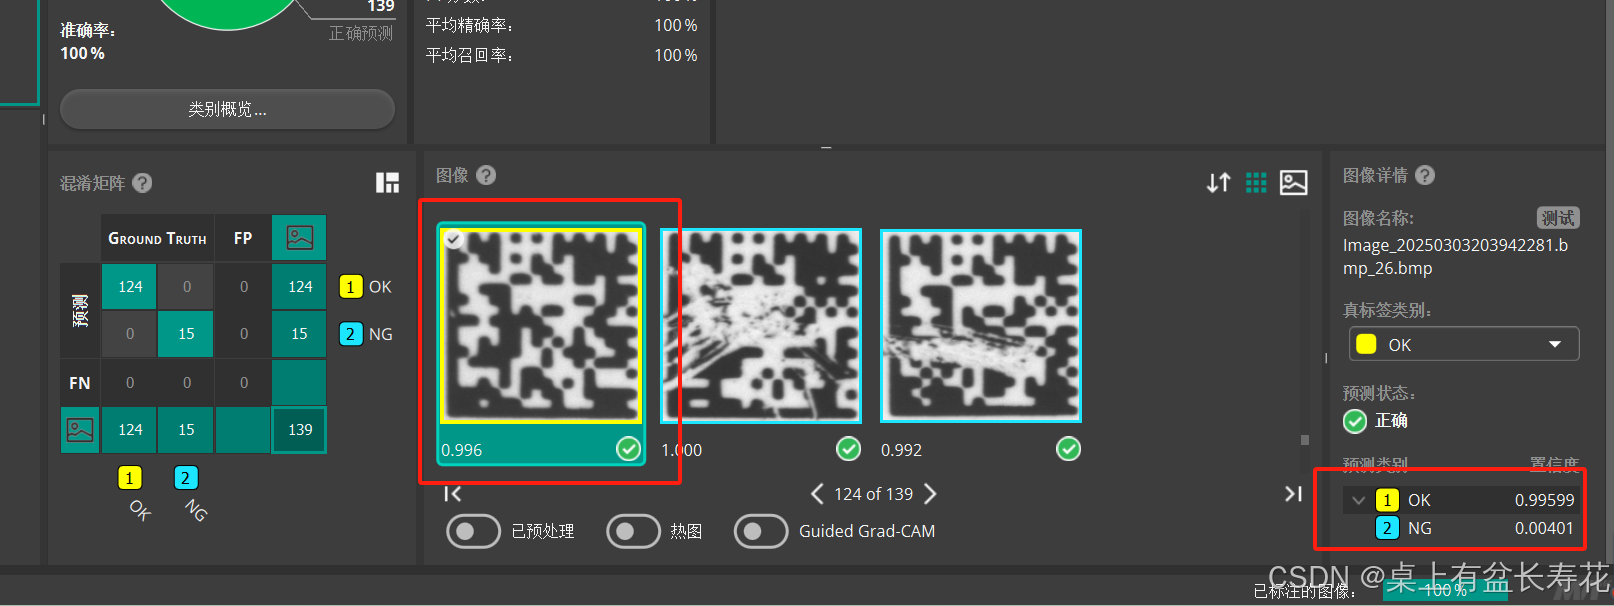Click the check status icon on the 1.000 thumbnail
The width and height of the screenshot is (1614, 606).
(x=848, y=449)
